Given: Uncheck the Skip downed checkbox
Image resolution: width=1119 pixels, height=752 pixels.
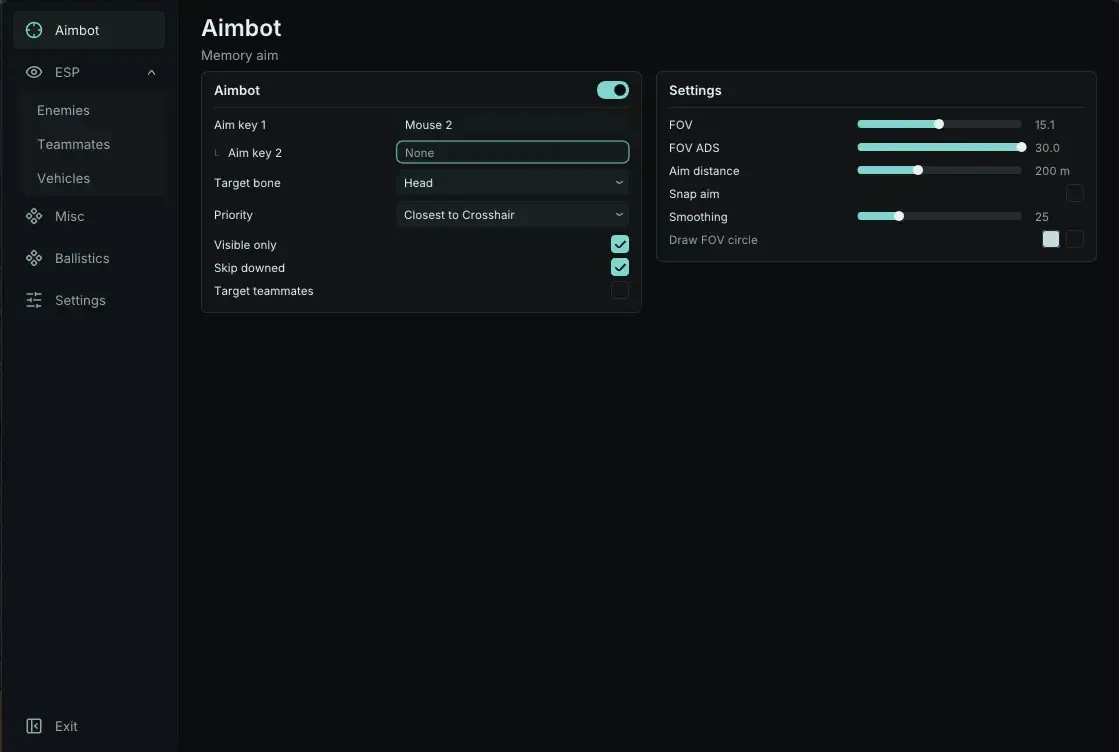Looking at the screenshot, I should point(619,268).
